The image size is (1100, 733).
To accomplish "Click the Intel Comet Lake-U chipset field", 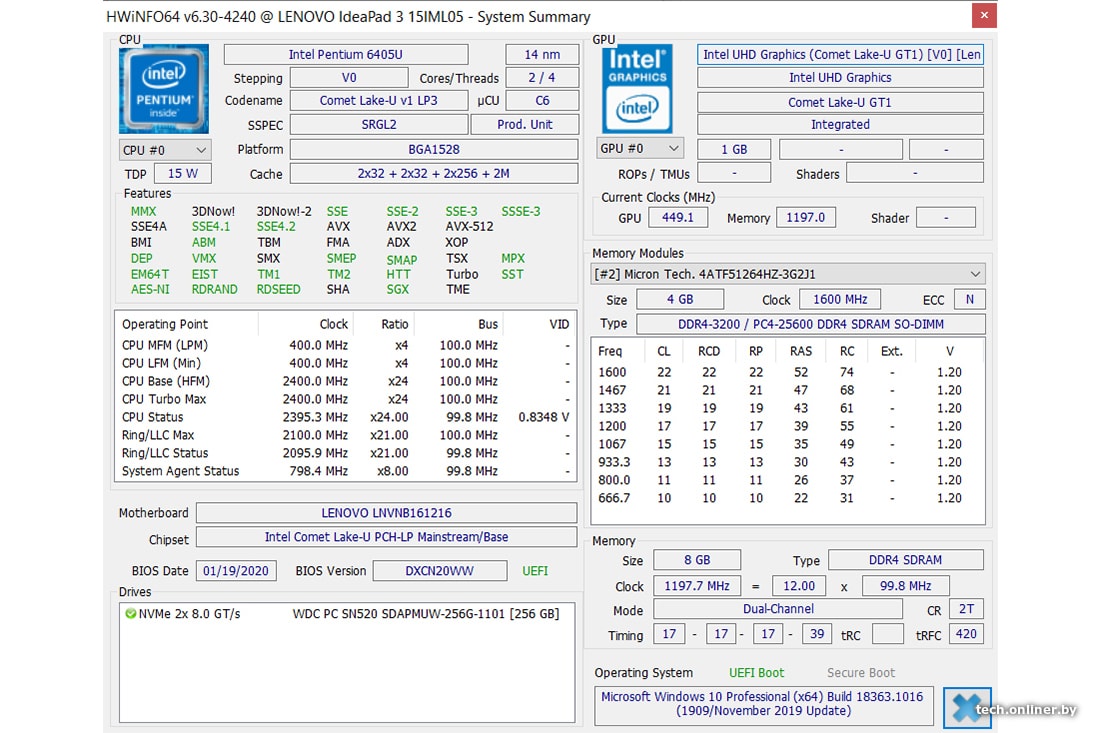I will click(x=386, y=537).
